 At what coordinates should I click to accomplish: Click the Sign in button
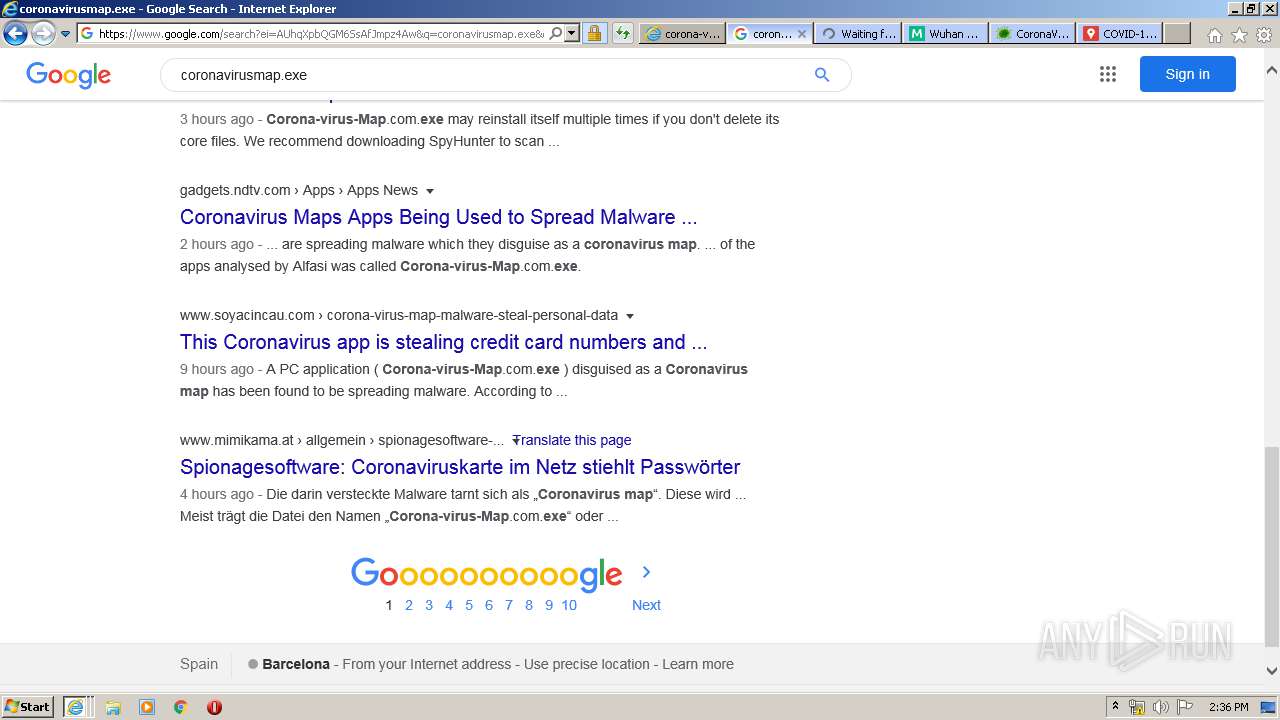1187,74
